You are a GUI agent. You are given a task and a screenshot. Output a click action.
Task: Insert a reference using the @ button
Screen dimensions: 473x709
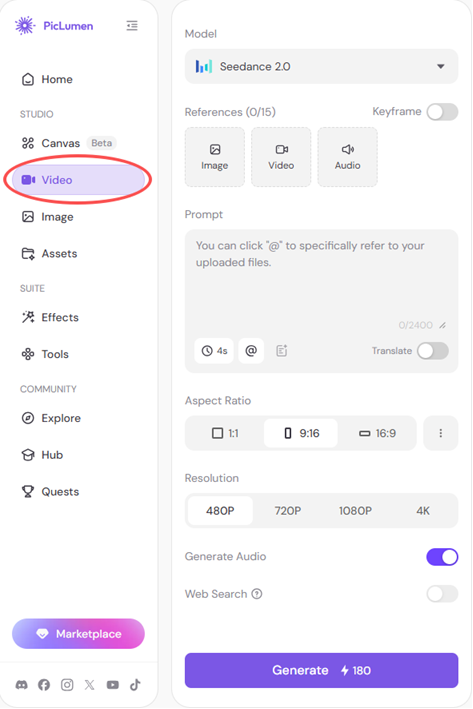coord(251,350)
